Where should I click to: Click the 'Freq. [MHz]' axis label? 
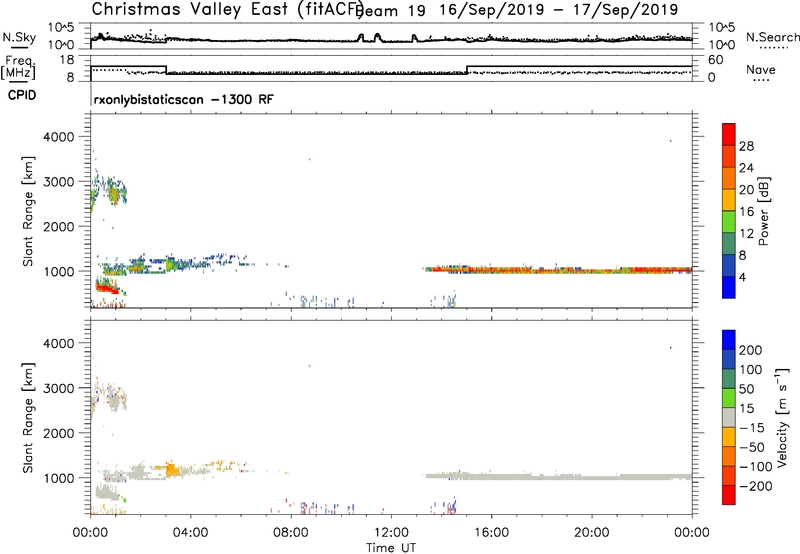click(18, 67)
